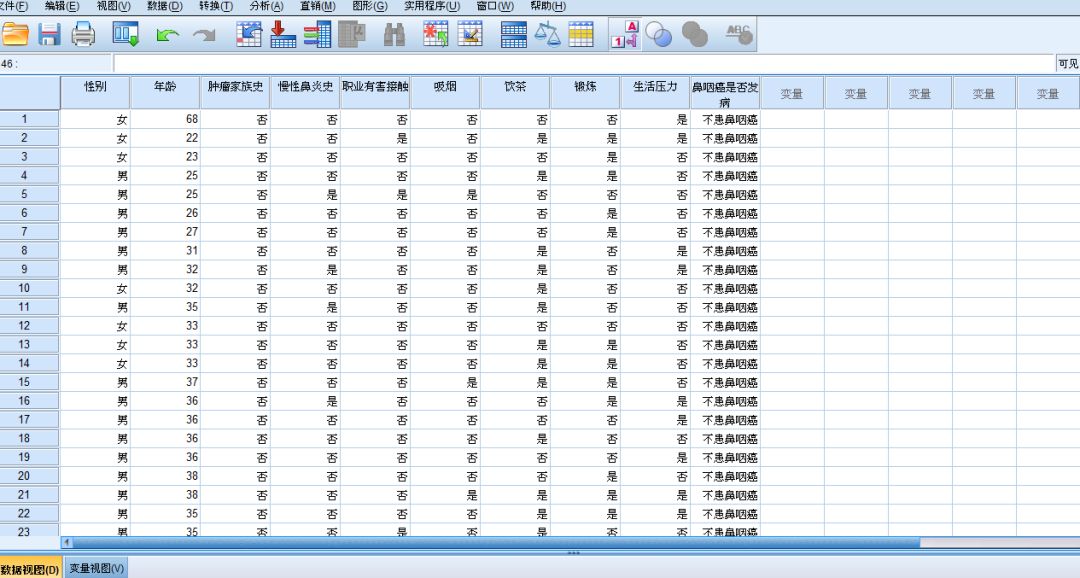Screen dimensions: 1080x578
Task: Undo the last action, green arrow
Action: click(167, 34)
